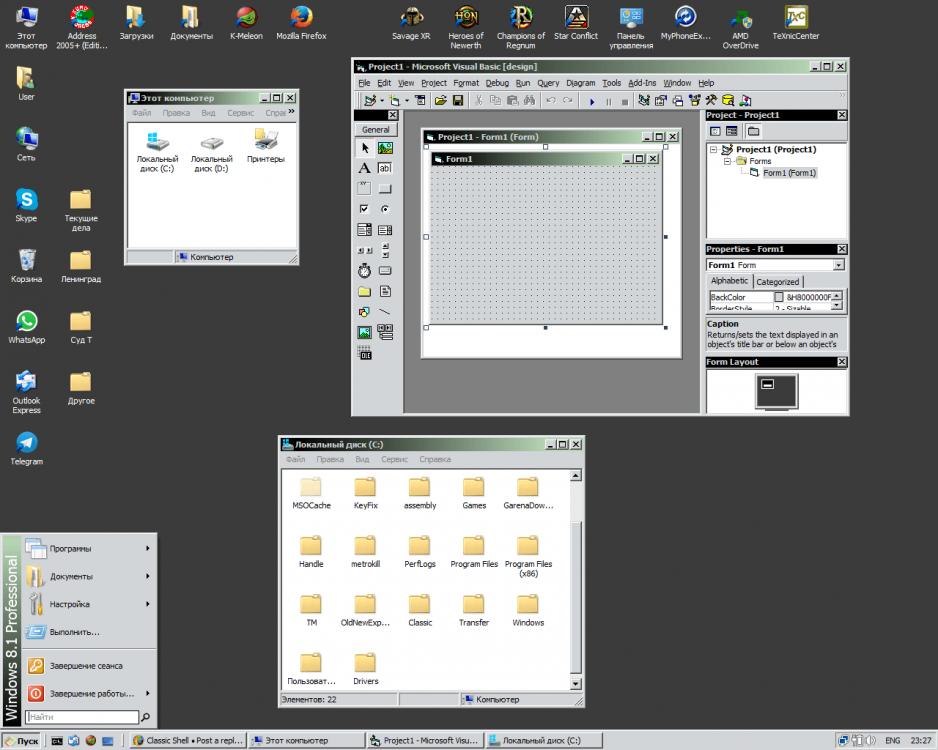Screen dimensions: 938x750
Task: Select the OptionButton control in the toolbox
Action: click(385, 209)
